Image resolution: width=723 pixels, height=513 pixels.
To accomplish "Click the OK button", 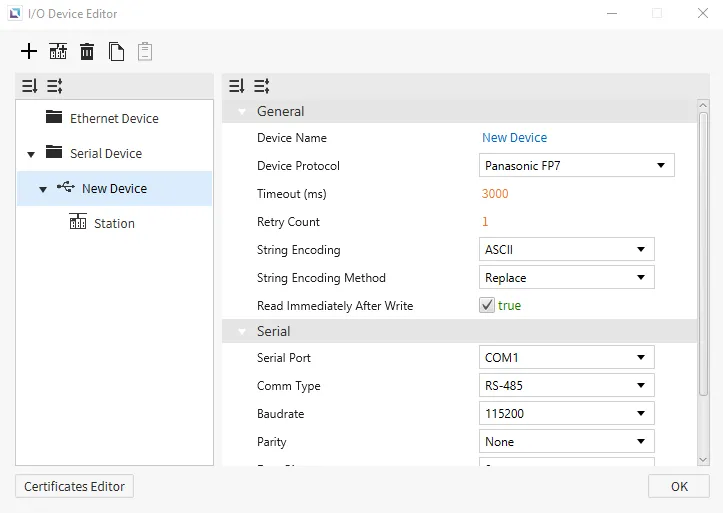I will pos(678,486).
